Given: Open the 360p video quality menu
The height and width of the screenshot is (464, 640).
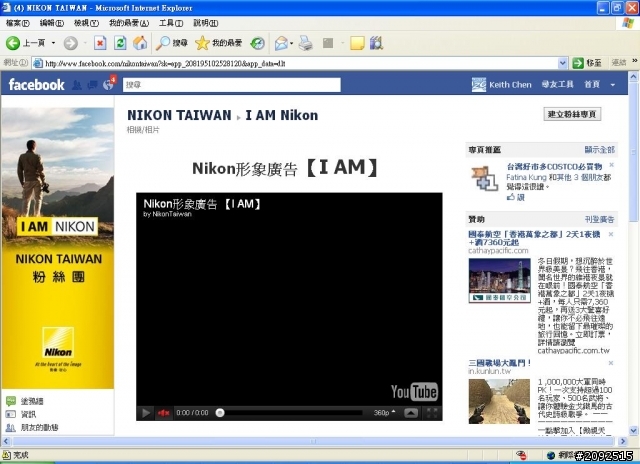Looking at the screenshot, I should tap(384, 413).
